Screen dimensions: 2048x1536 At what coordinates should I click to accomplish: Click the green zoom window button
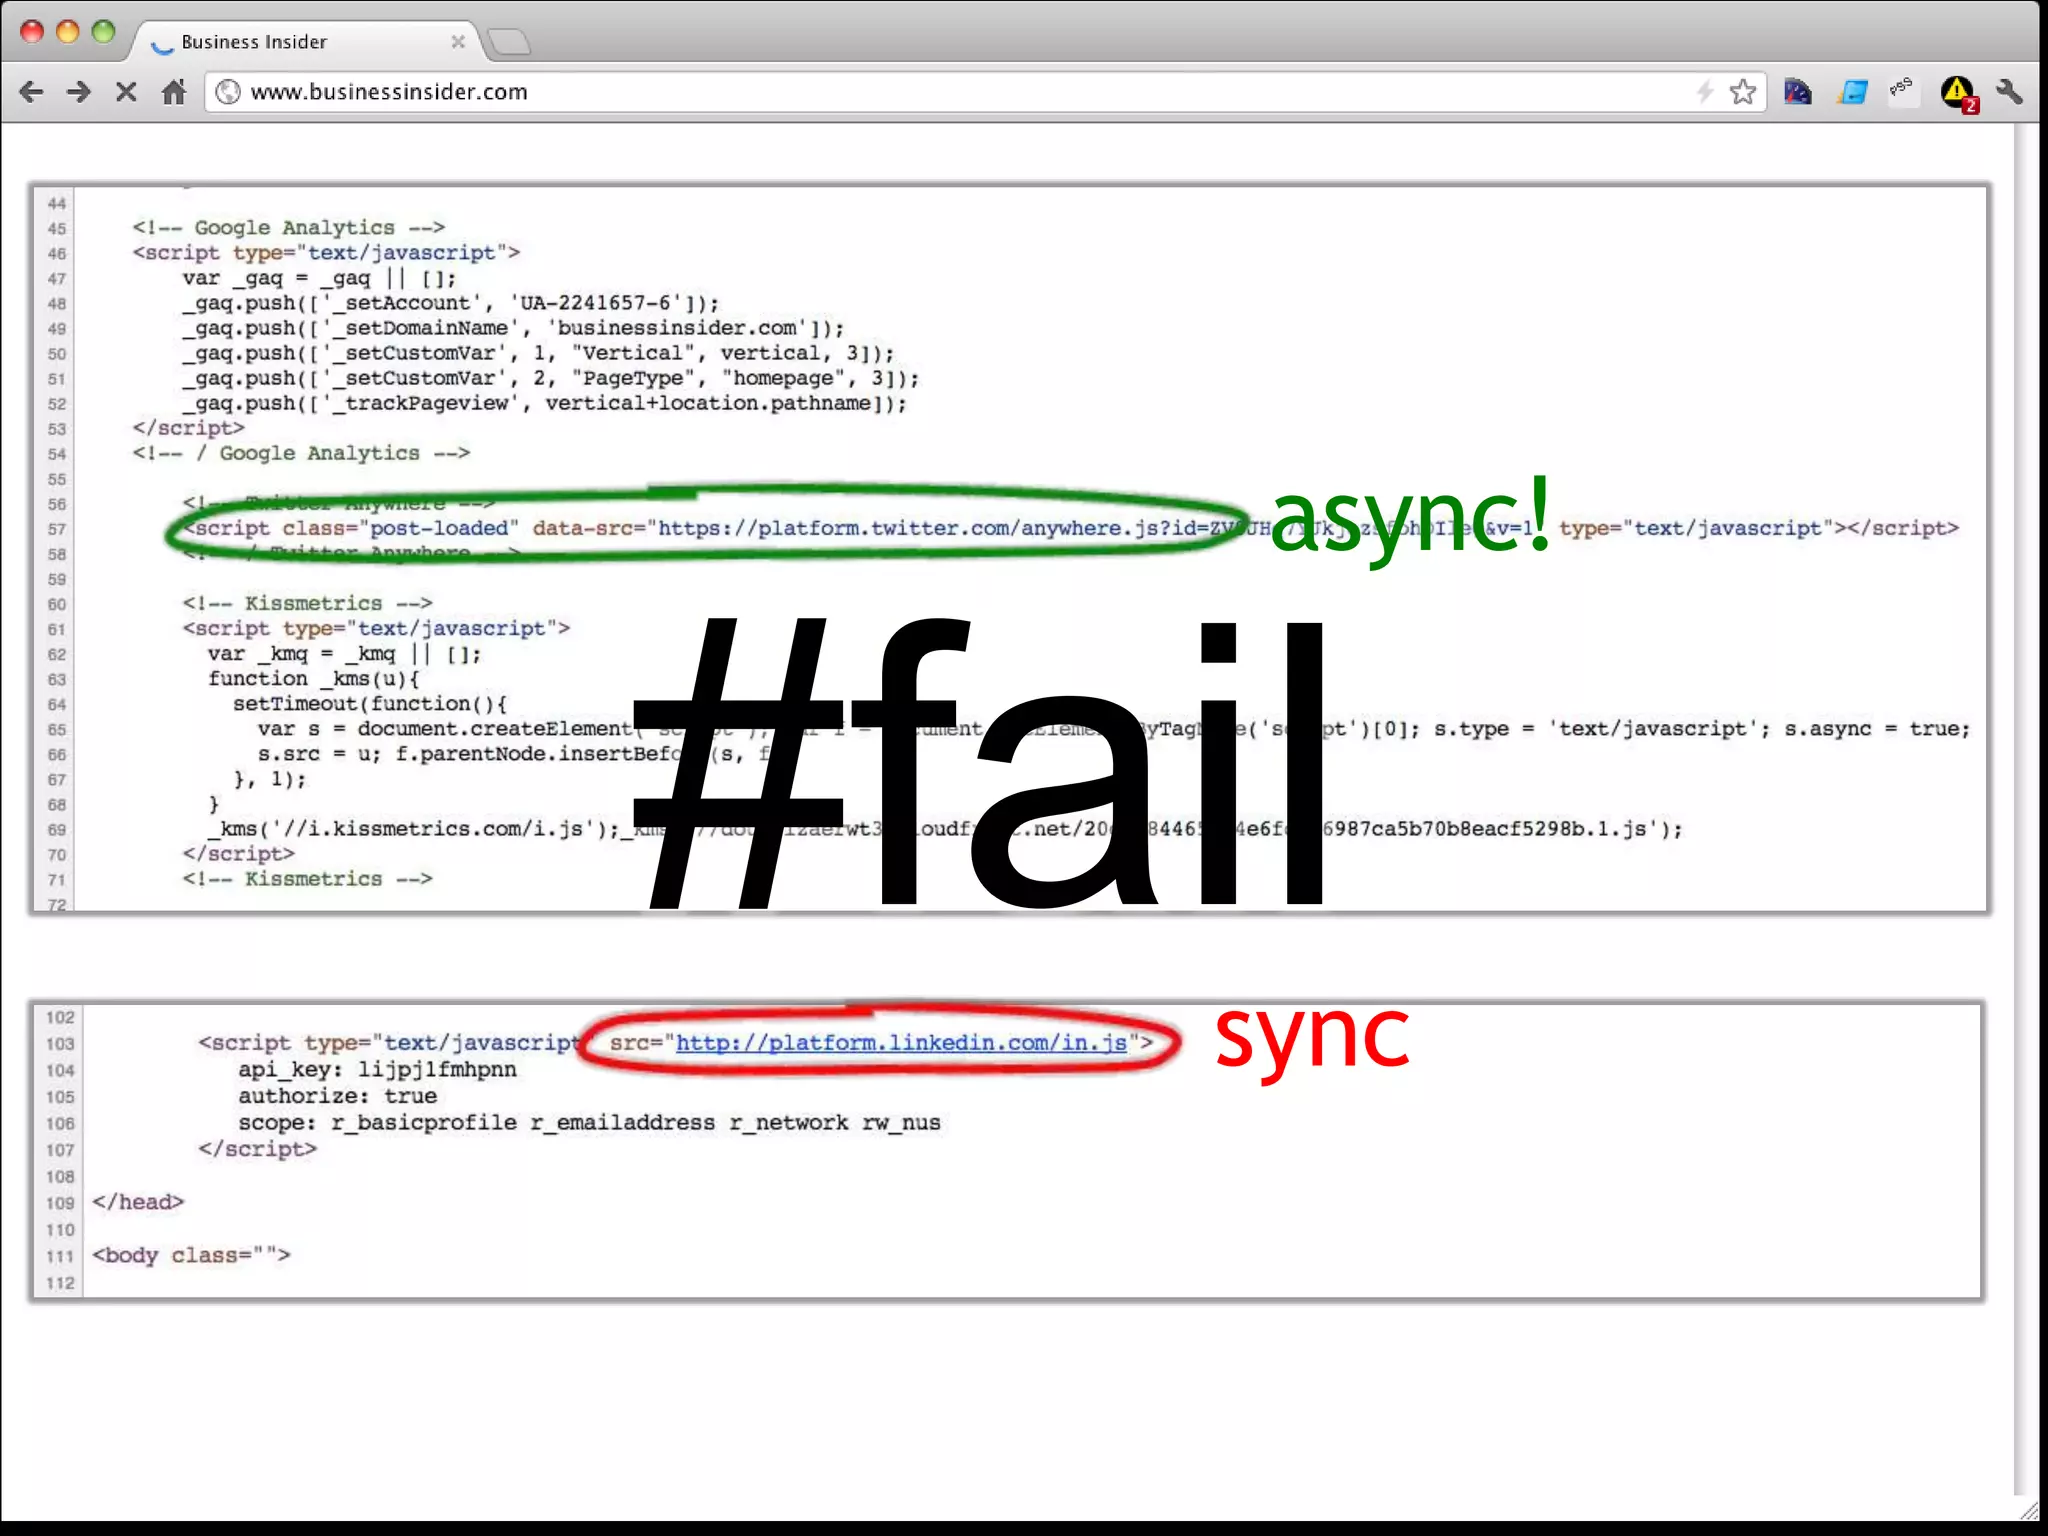click(104, 31)
